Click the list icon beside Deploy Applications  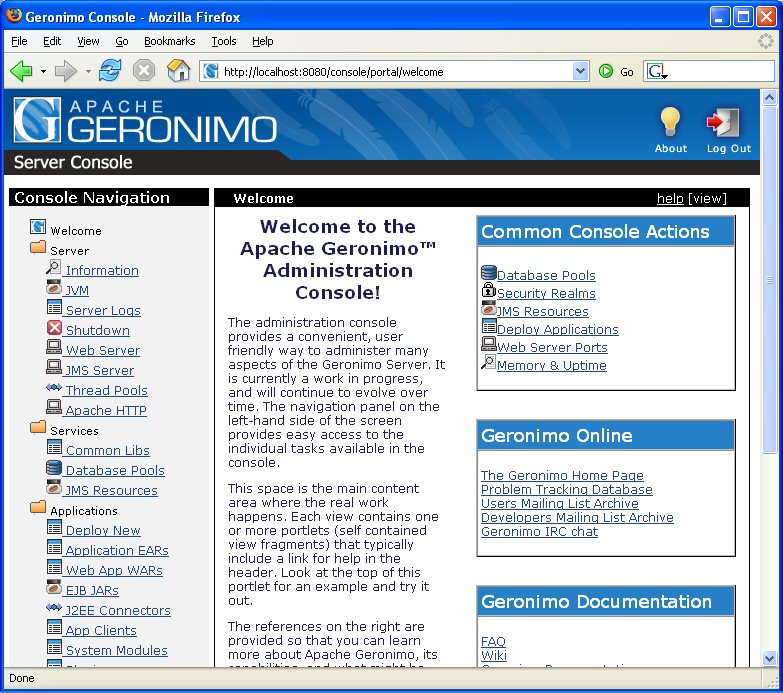pyautogui.click(x=489, y=326)
